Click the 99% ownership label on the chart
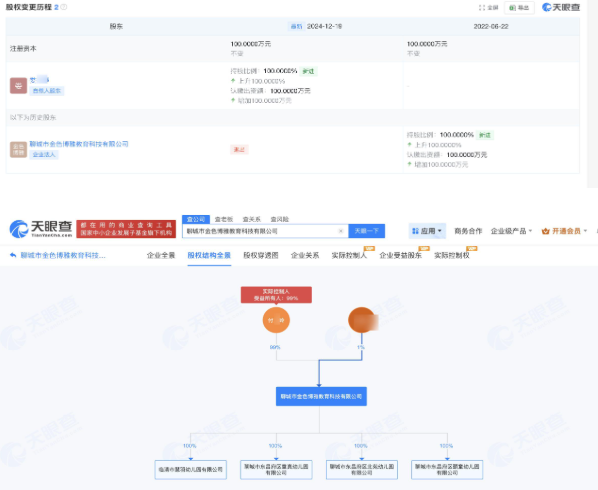 (275, 347)
